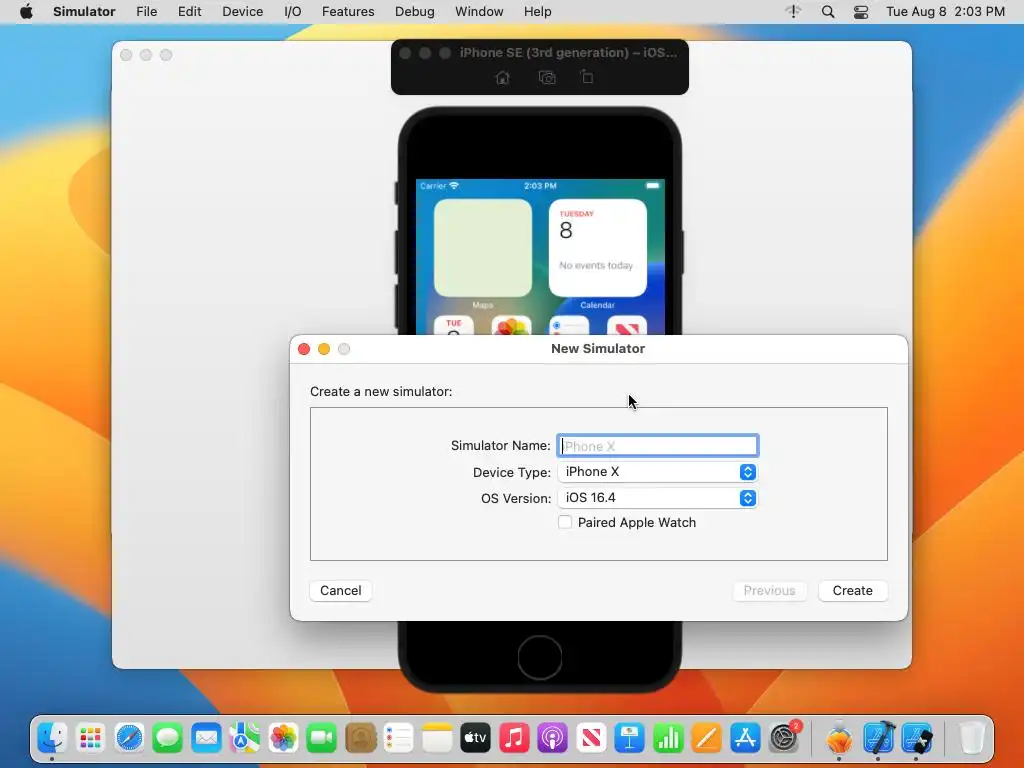Image resolution: width=1024 pixels, height=768 pixels.
Task: Open App Store from the Dock
Action: [x=745, y=738]
